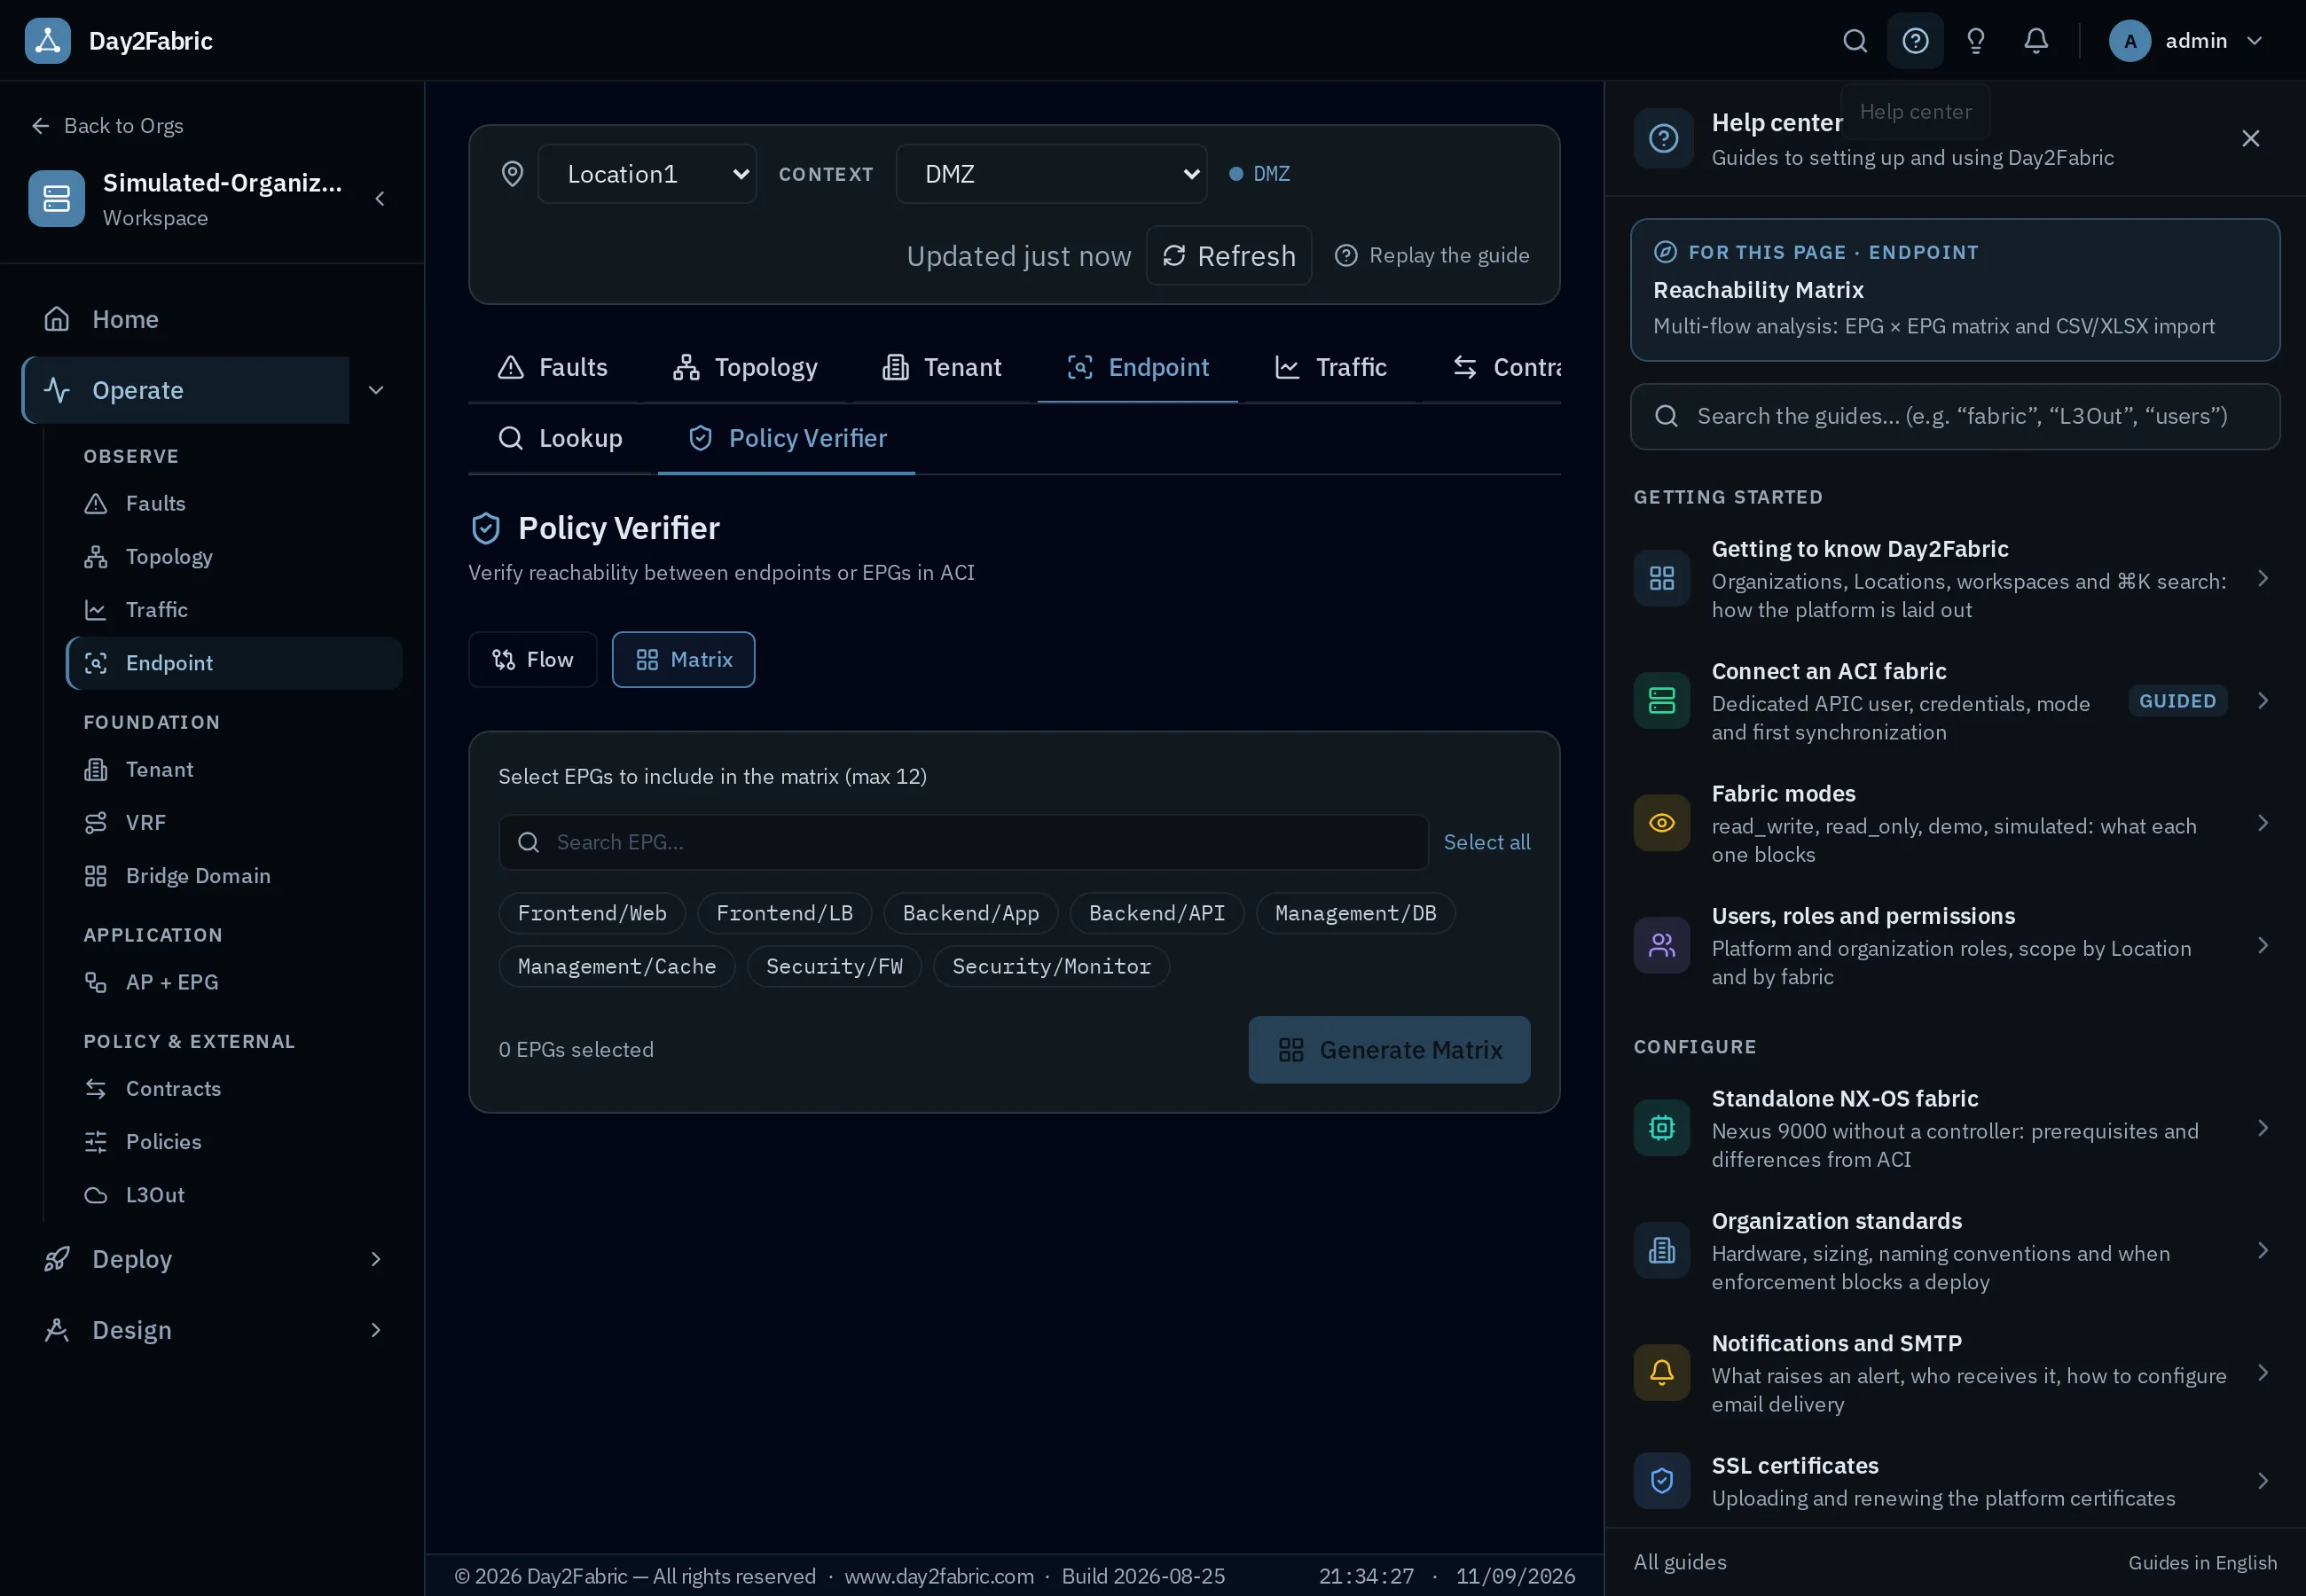Toggle the Backend/API EPG chip
The height and width of the screenshot is (1596, 2306).
(x=1156, y=913)
